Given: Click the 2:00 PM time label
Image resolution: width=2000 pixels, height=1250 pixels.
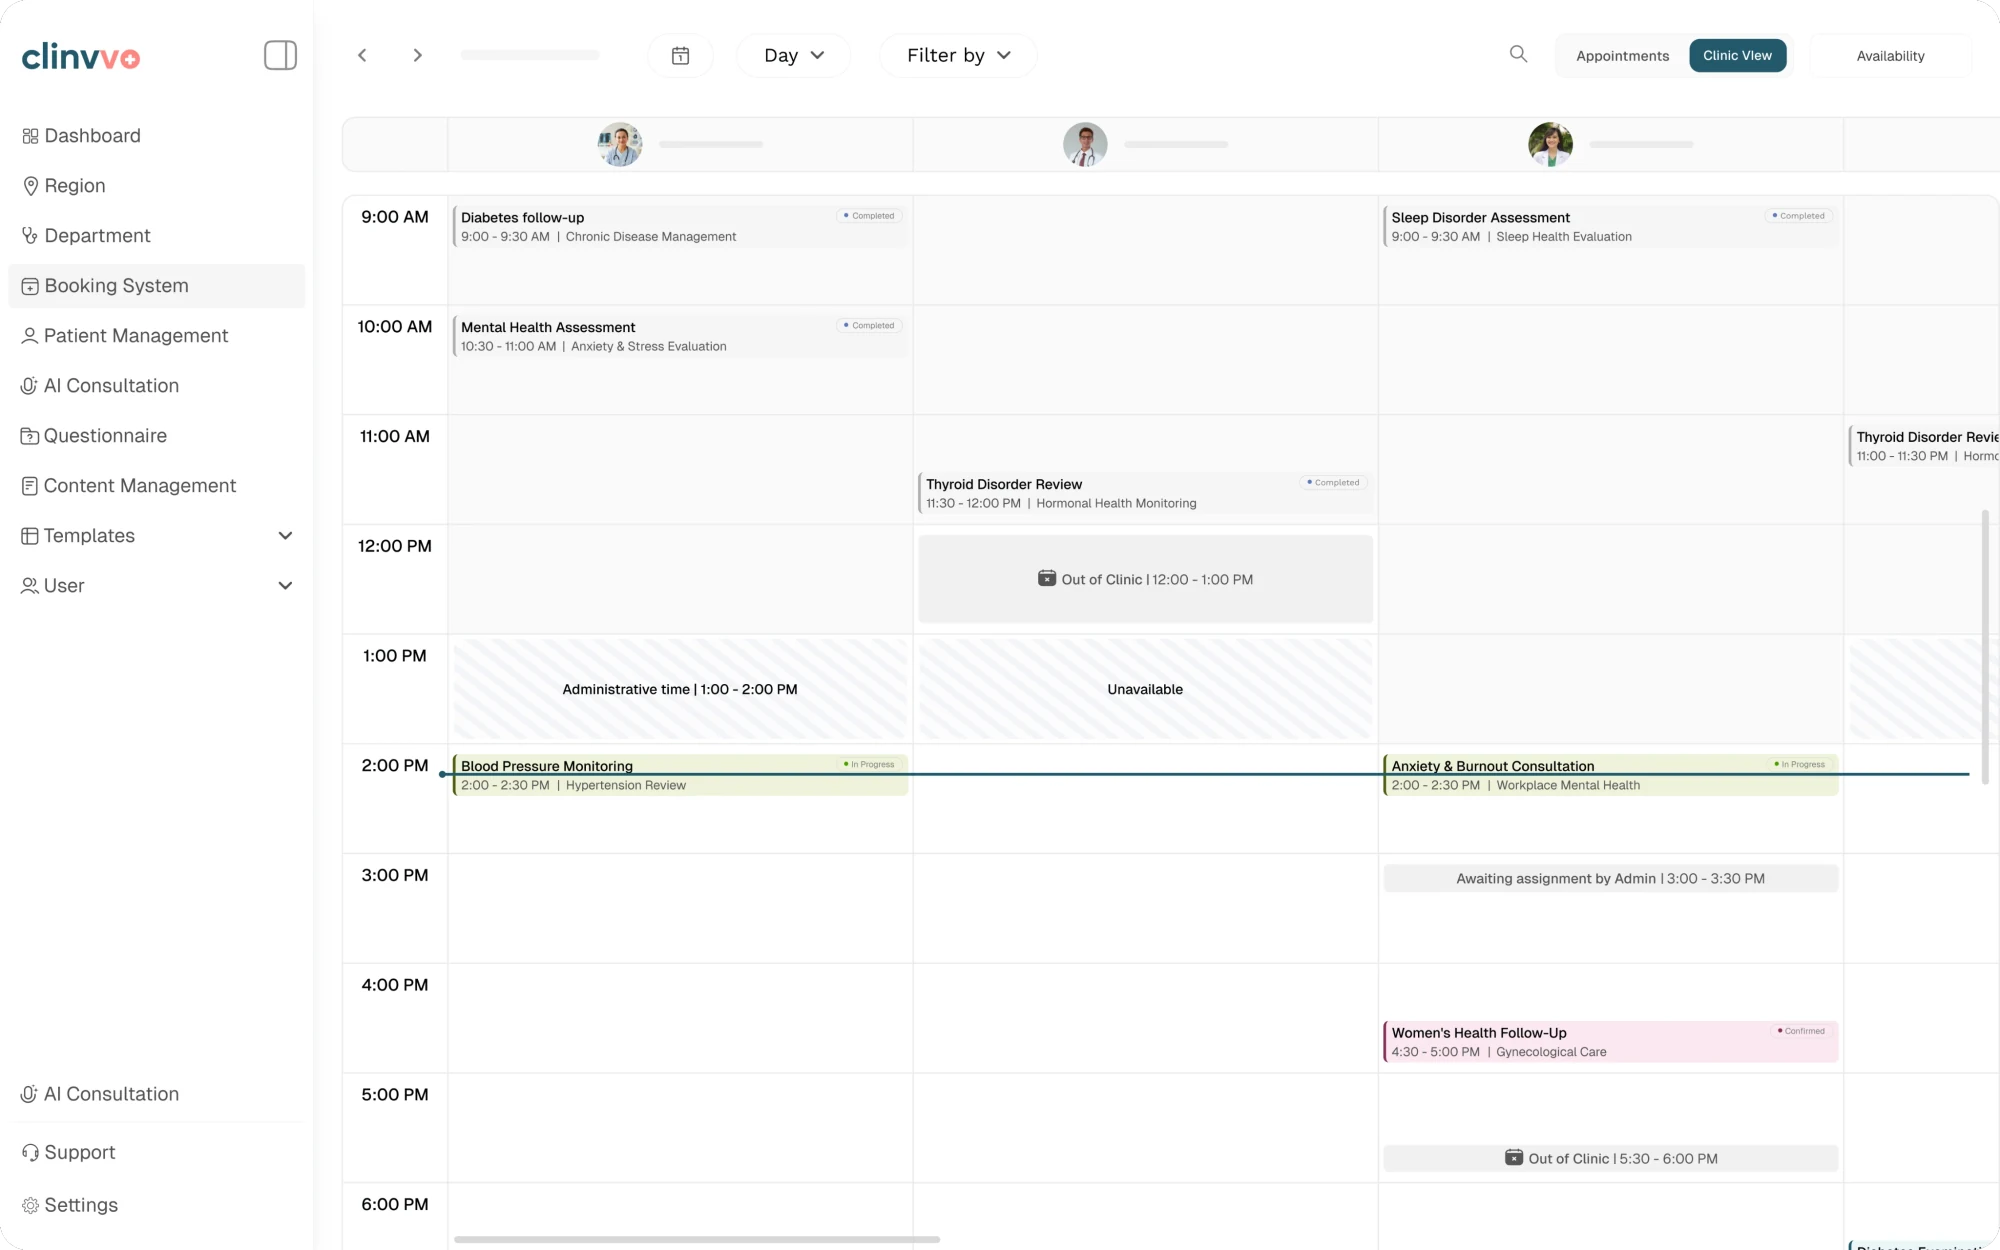Looking at the screenshot, I should [x=395, y=766].
